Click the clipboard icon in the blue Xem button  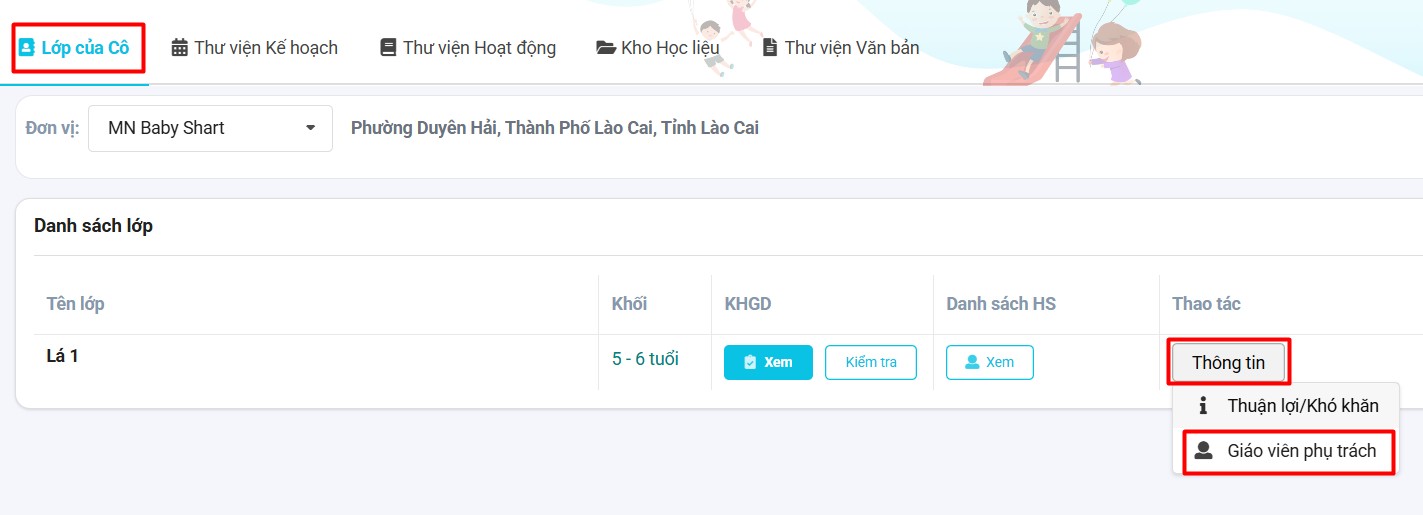tap(749, 362)
